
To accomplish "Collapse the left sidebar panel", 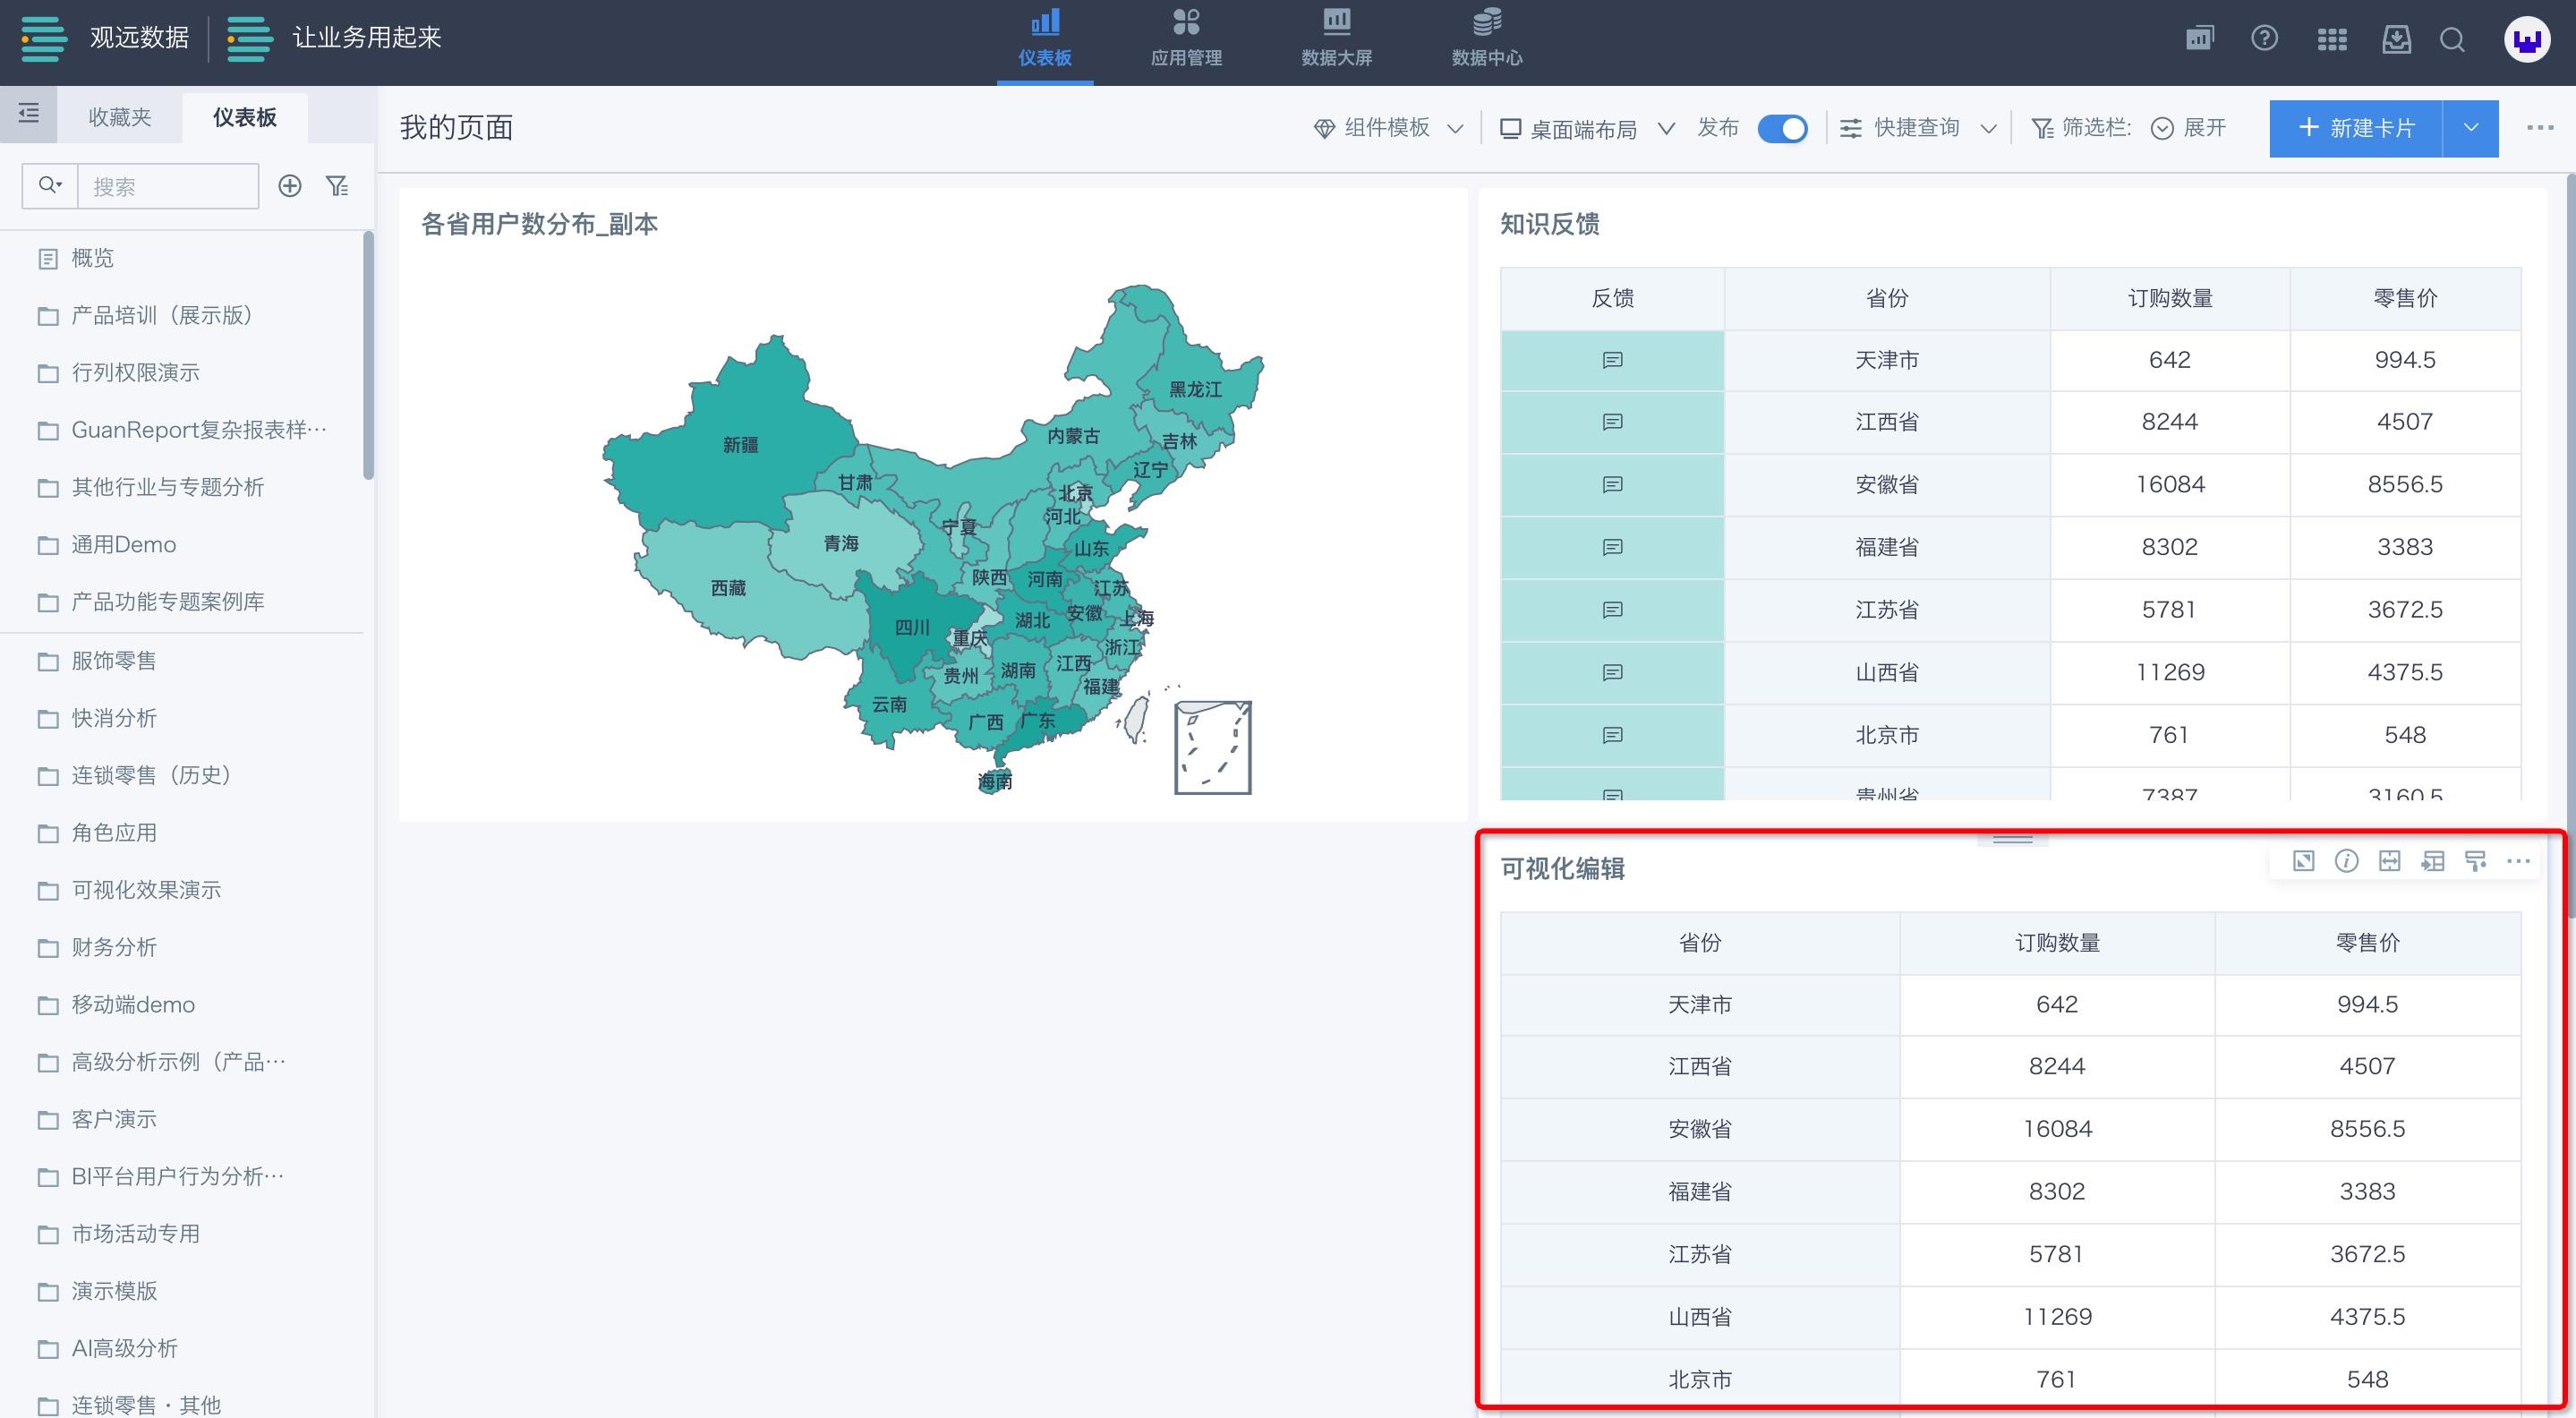I will (28, 114).
